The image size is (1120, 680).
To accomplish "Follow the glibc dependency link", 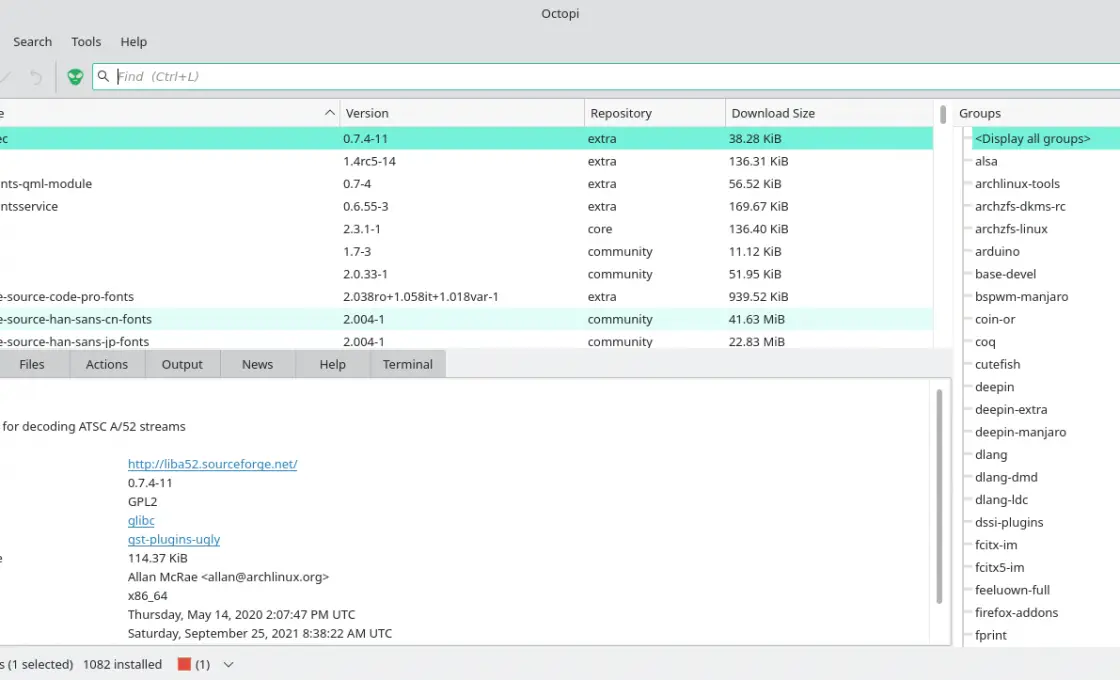I will click(x=141, y=520).
